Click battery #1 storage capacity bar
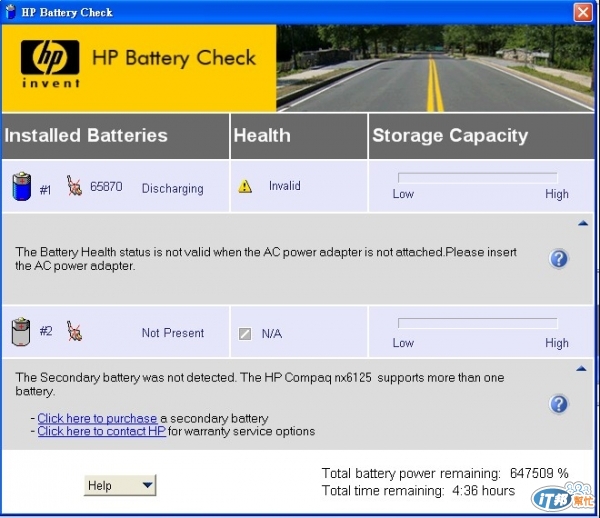600x518 pixels. pyautogui.click(x=477, y=178)
